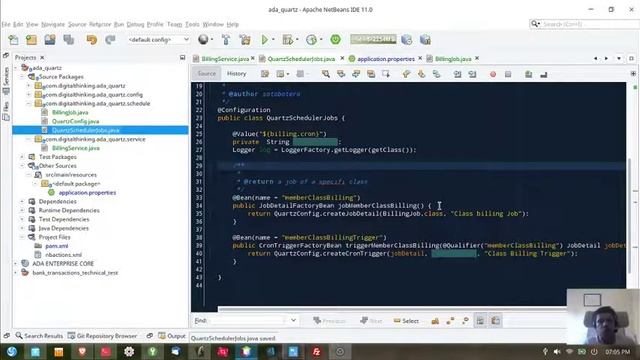
Task: Open the Navigate menu
Action: (x=53, y=24)
